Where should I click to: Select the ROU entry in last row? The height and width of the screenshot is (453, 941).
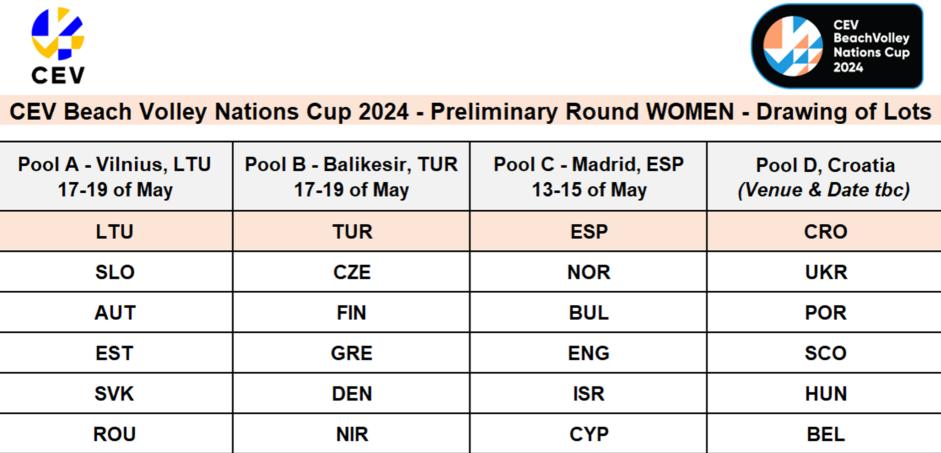pyautogui.click(x=115, y=435)
